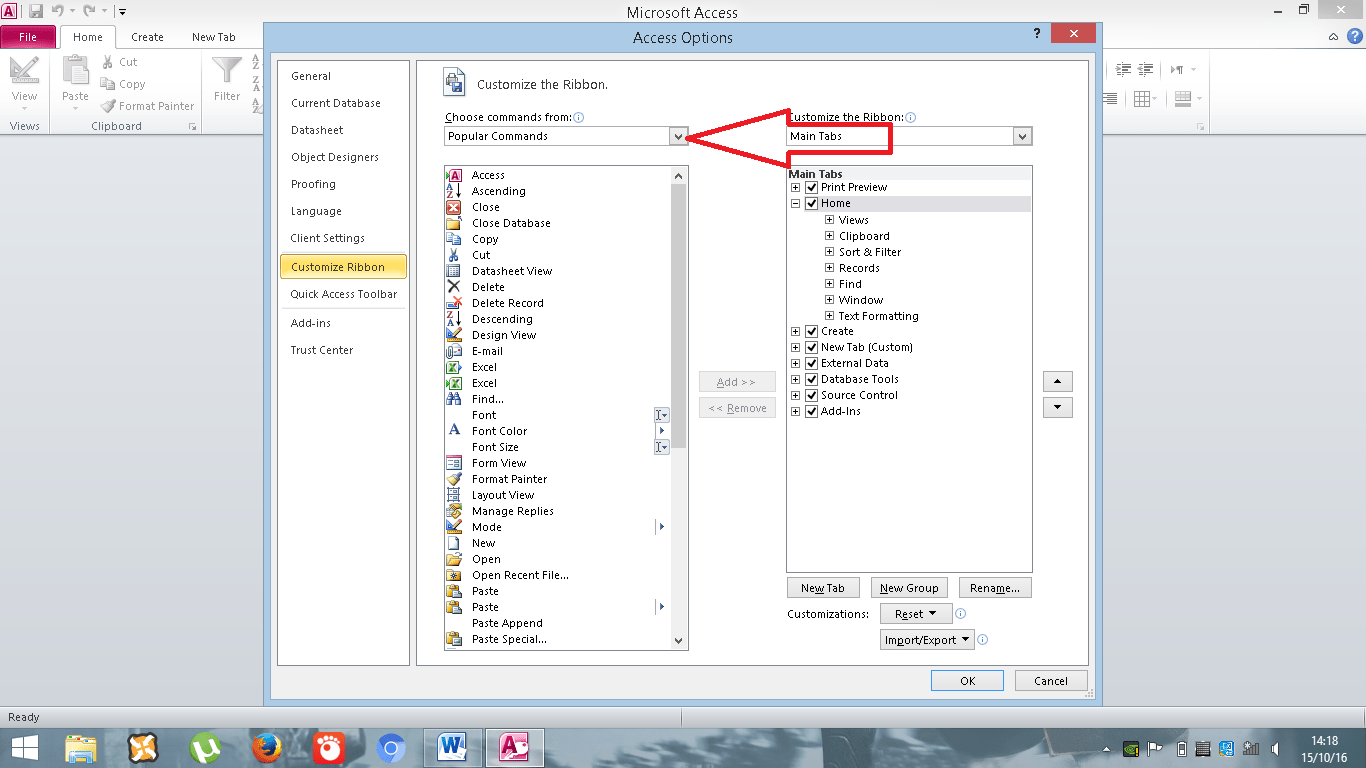This screenshot has width=1366, height=768.
Task: Switch to the Create ribbon tab
Action: point(147,37)
